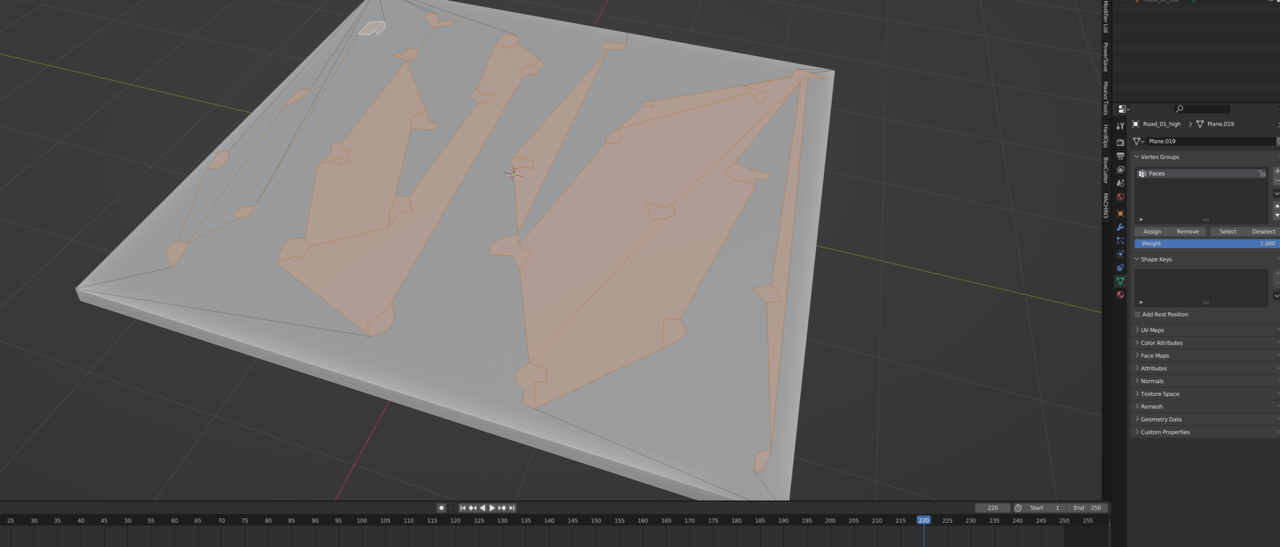Open the mesh data-block browse dropdown
1280x547 pixels.
coord(1139,141)
